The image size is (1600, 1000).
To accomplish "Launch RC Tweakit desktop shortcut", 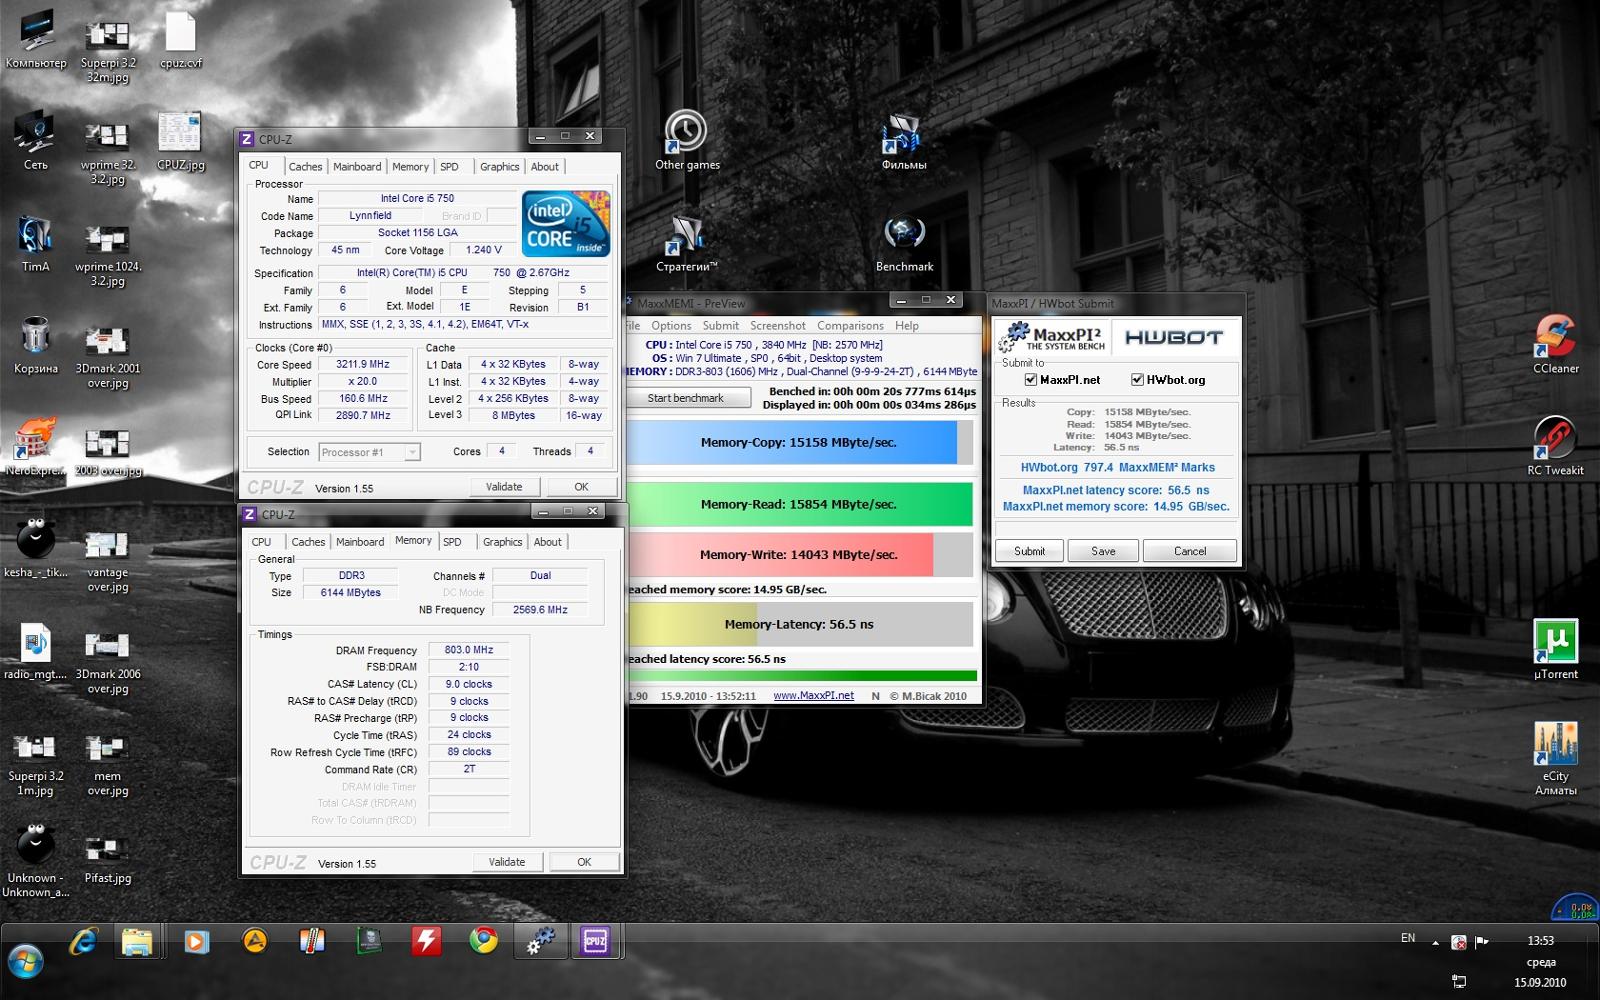I will point(1555,445).
